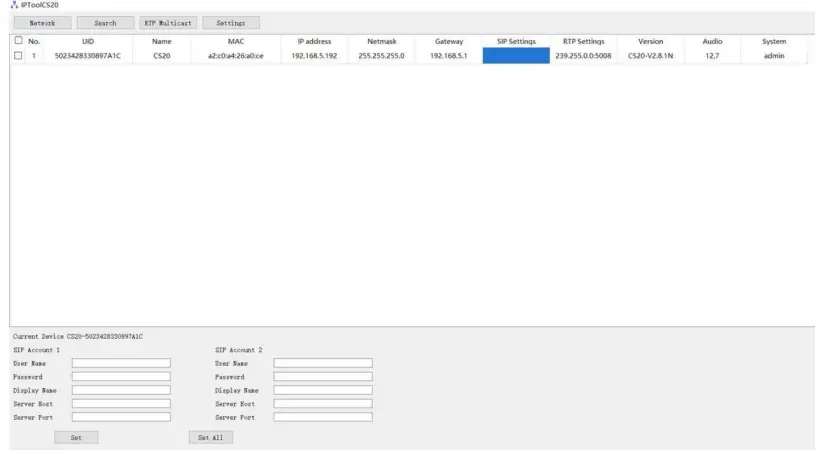Click SIP Account 2 Display Name field

(323, 390)
